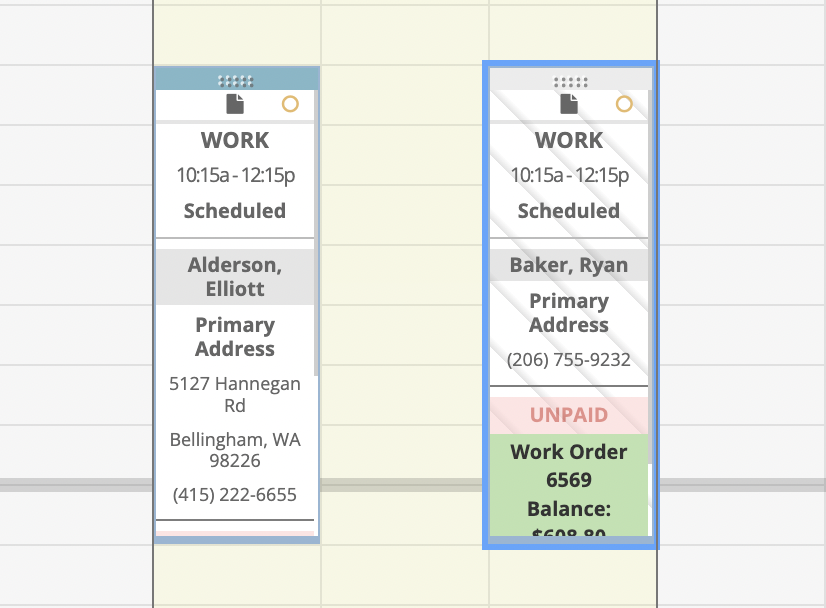
Task: Grab the drag handle on Alderson's card
Action: (x=235, y=81)
